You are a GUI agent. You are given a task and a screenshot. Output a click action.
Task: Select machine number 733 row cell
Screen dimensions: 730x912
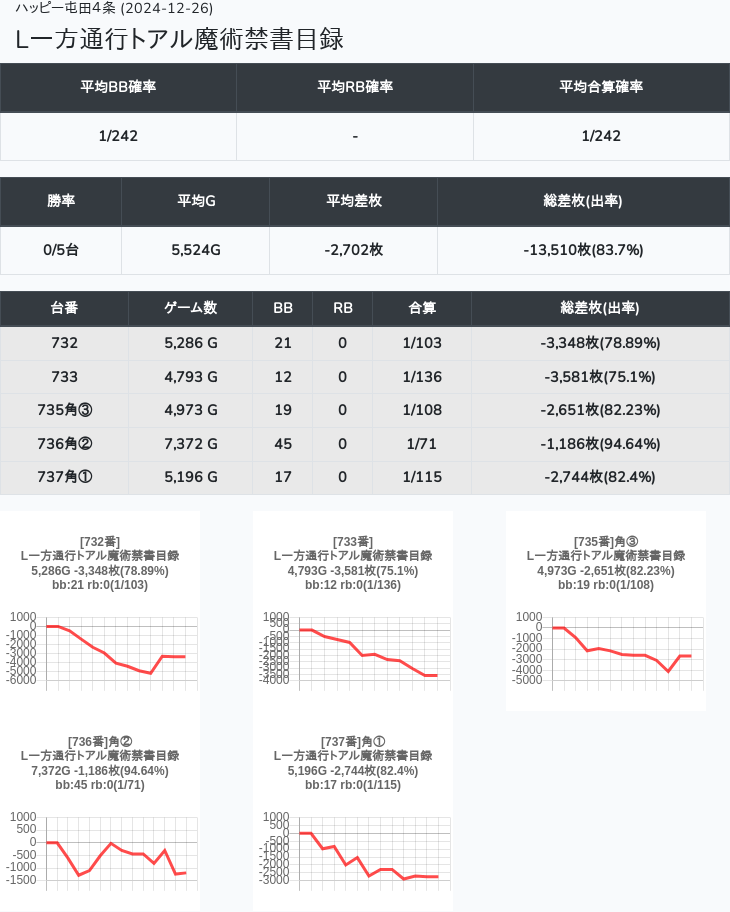[x=64, y=377]
